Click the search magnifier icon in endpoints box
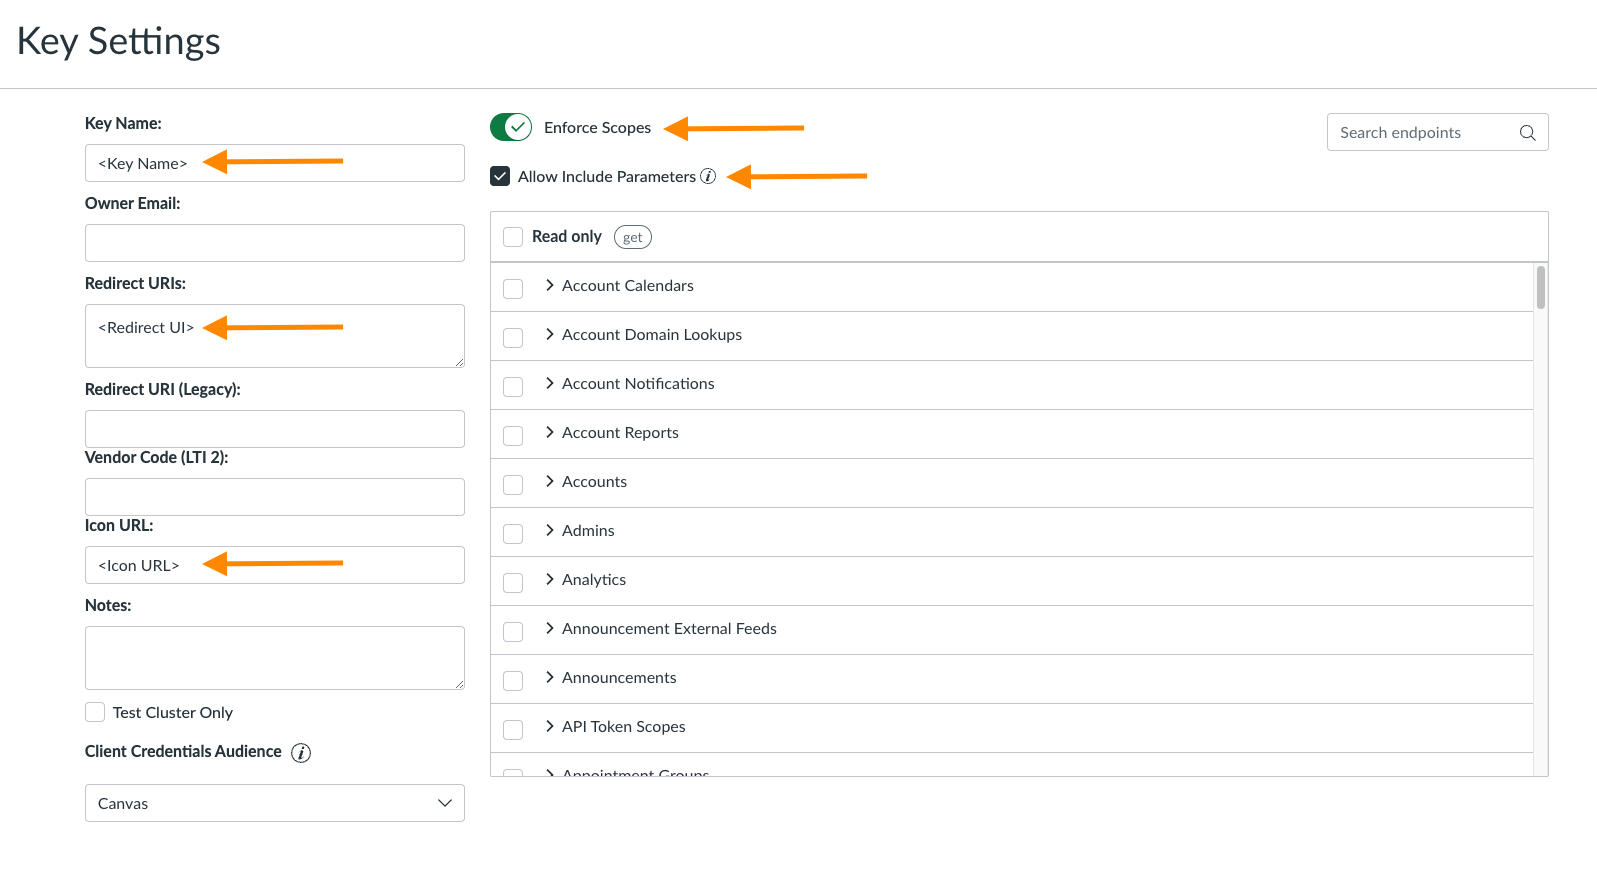The height and width of the screenshot is (871, 1597). tap(1527, 133)
